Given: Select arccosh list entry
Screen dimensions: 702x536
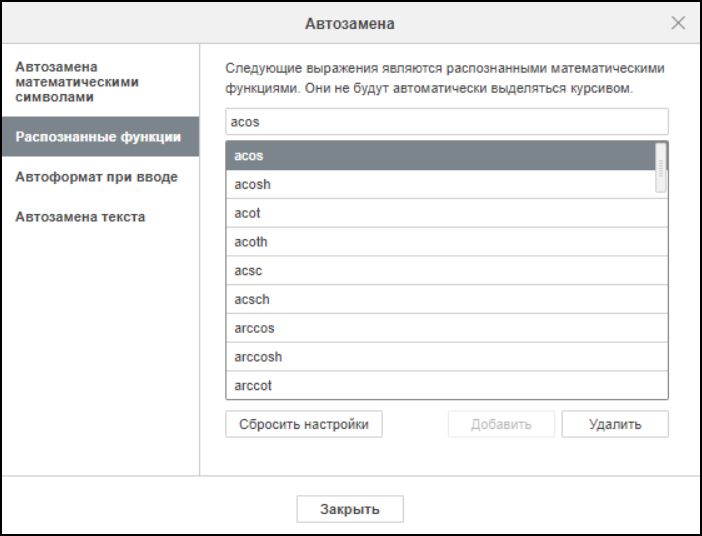Looking at the screenshot, I should click(x=447, y=357).
